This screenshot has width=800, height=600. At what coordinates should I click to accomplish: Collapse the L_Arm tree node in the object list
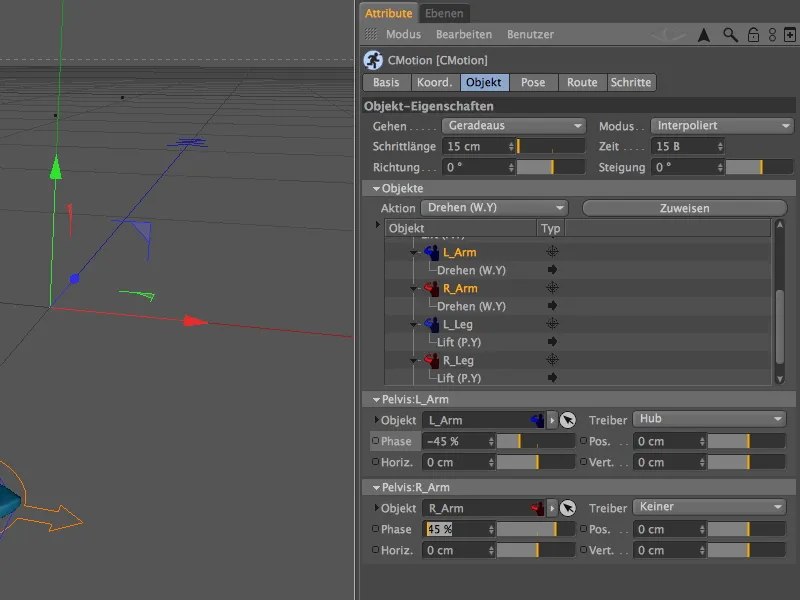coord(414,253)
